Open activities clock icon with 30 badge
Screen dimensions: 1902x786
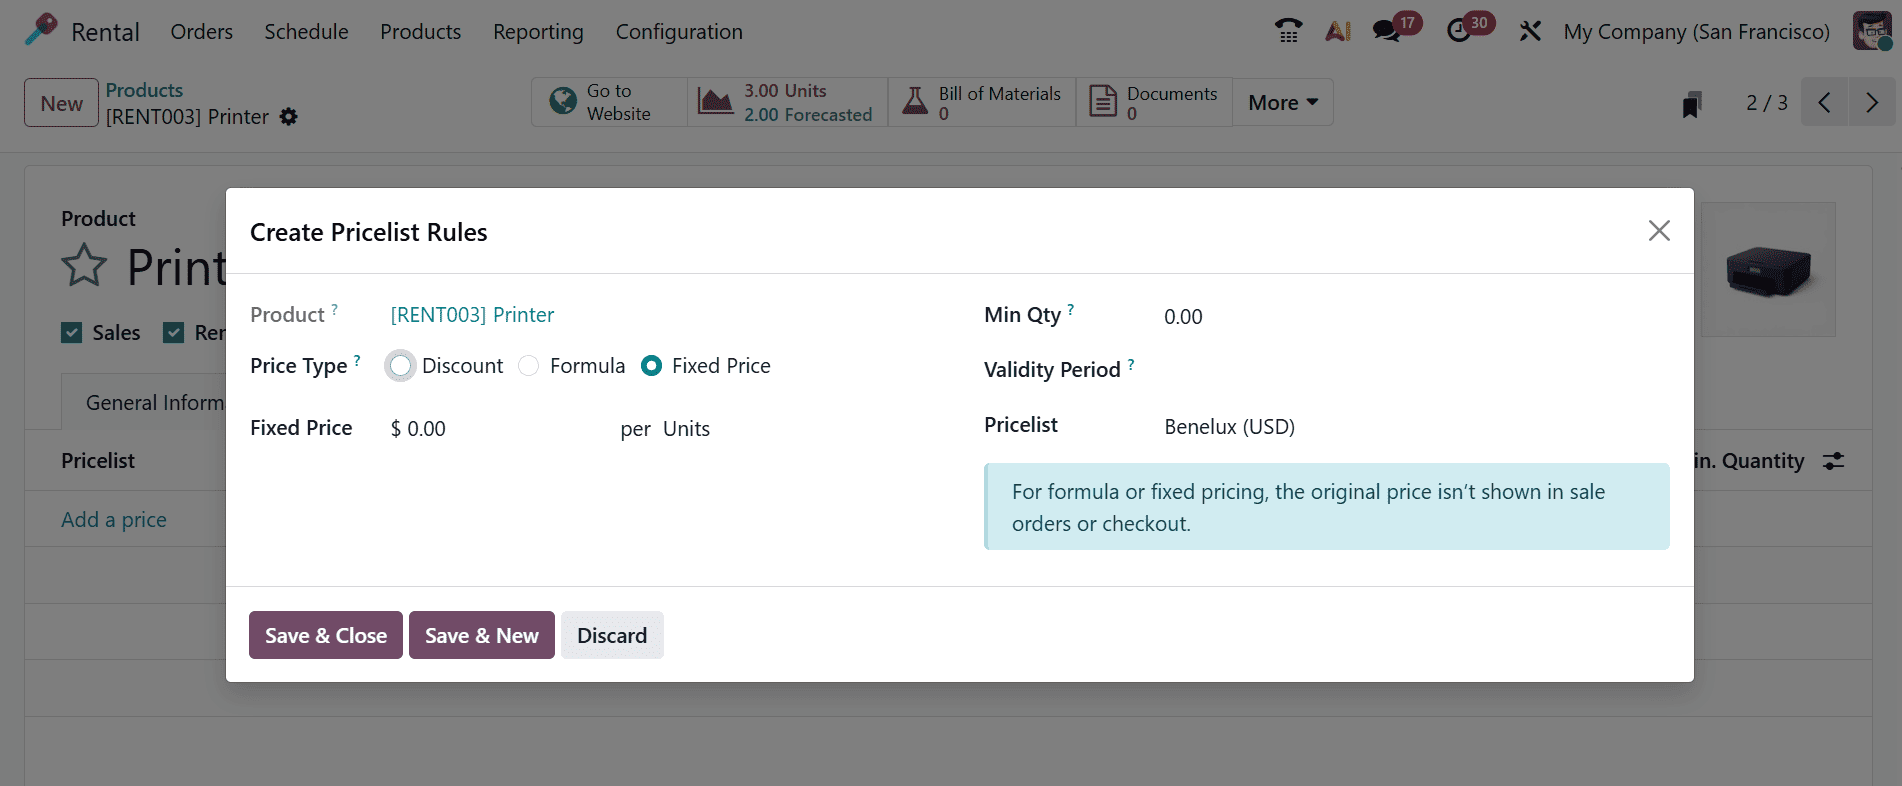[1459, 31]
